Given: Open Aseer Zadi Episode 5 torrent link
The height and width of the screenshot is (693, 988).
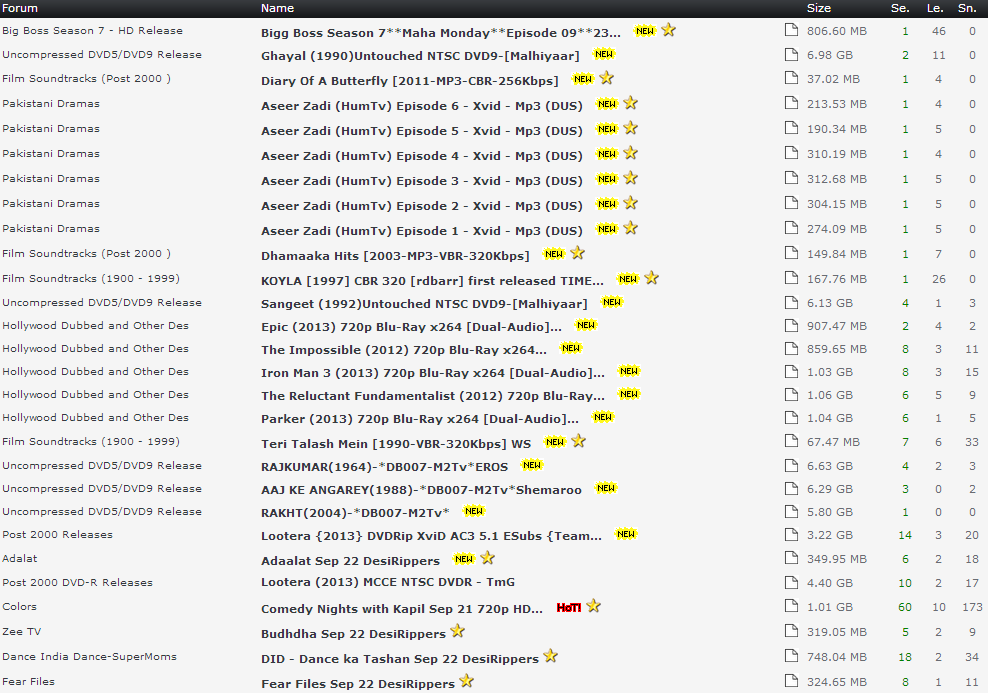Looking at the screenshot, I should (x=422, y=131).
